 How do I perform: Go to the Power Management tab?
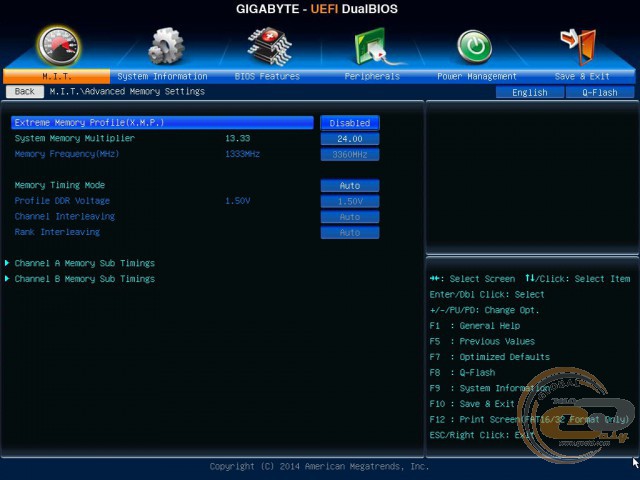(x=477, y=76)
